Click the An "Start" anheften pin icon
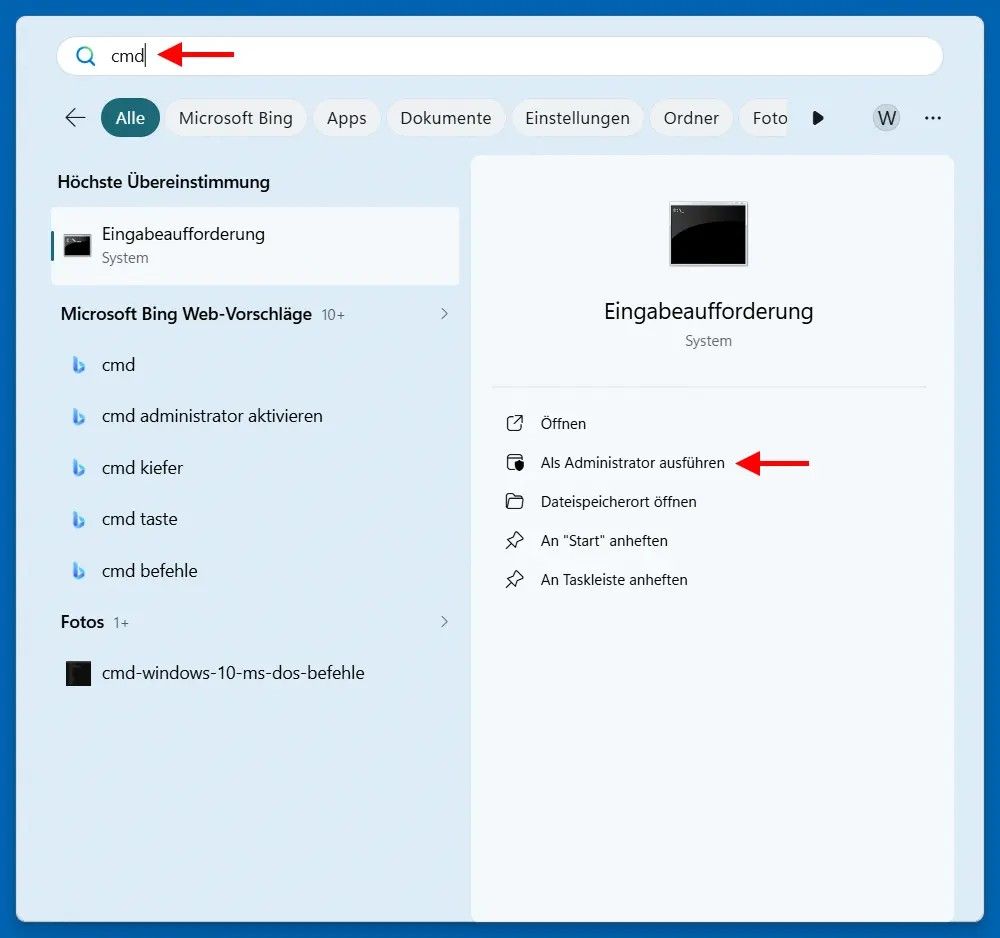1000x938 pixels. pyautogui.click(x=515, y=540)
